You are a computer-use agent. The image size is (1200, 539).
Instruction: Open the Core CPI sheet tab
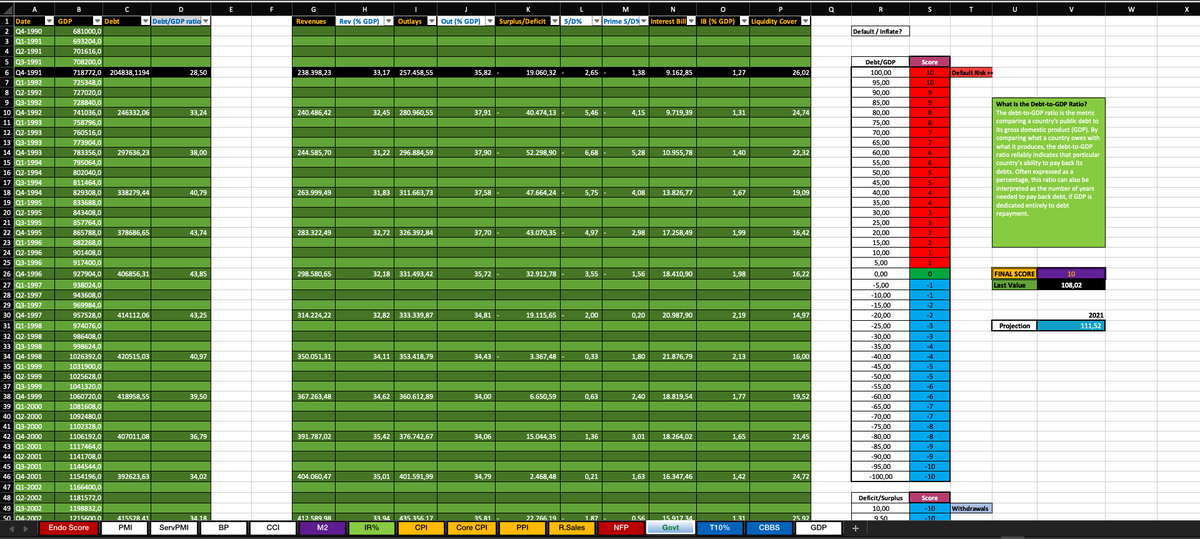[x=471, y=528]
